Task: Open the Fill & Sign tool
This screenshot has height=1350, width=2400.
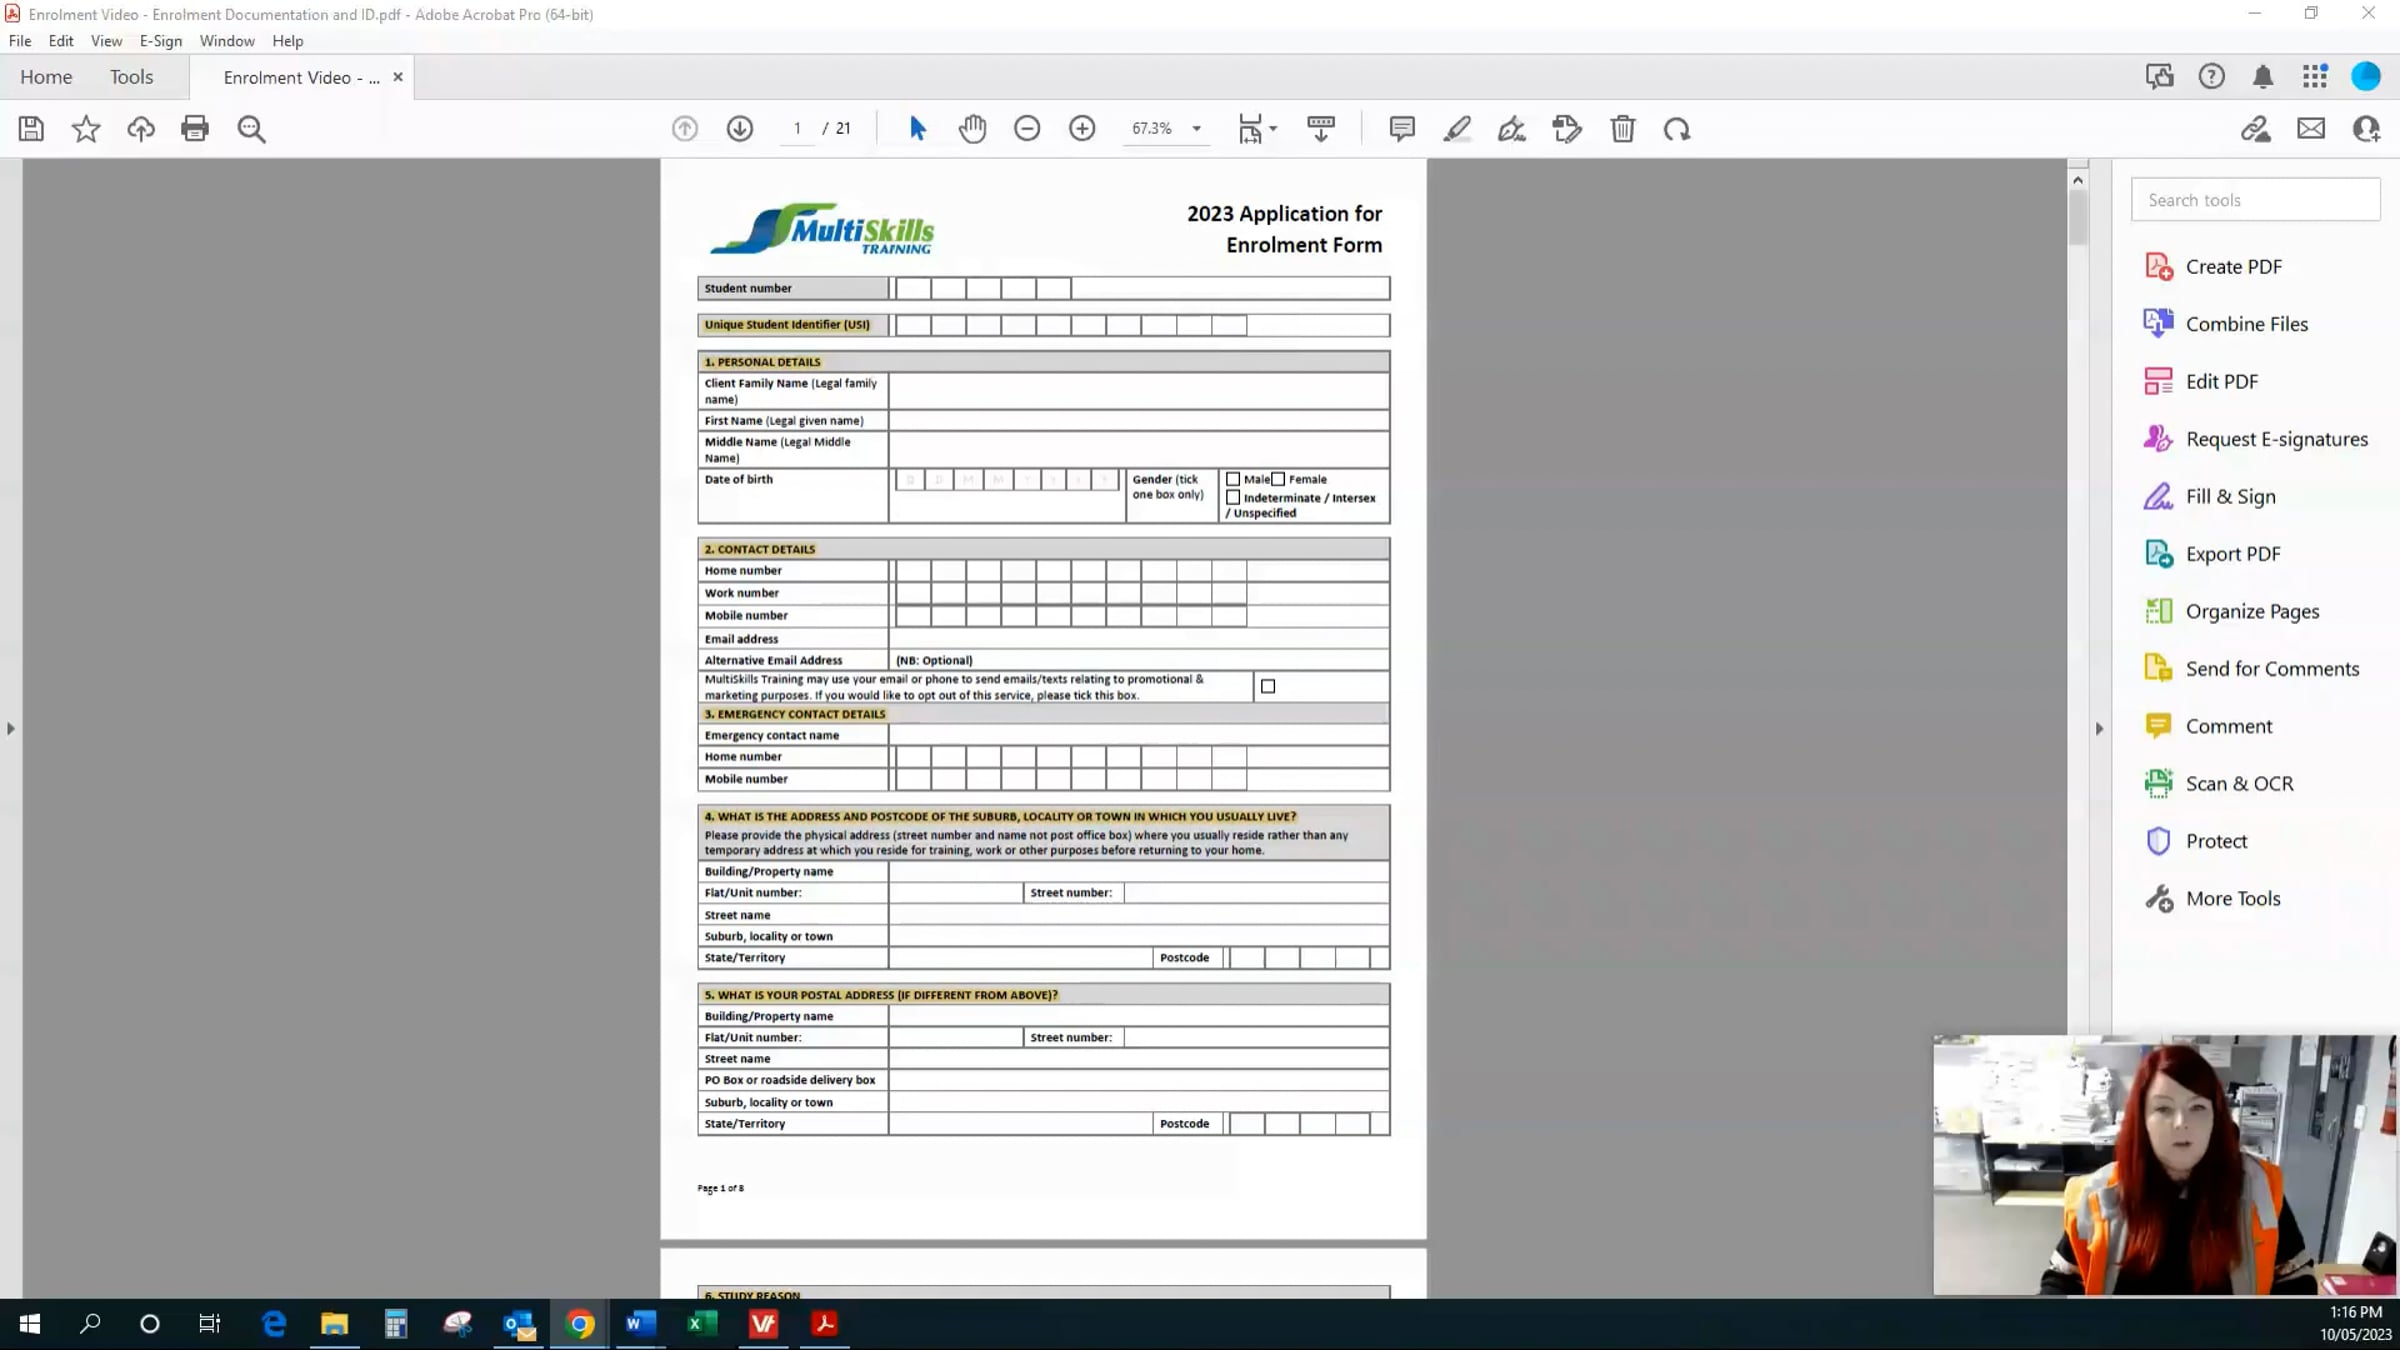Action: click(x=2230, y=497)
